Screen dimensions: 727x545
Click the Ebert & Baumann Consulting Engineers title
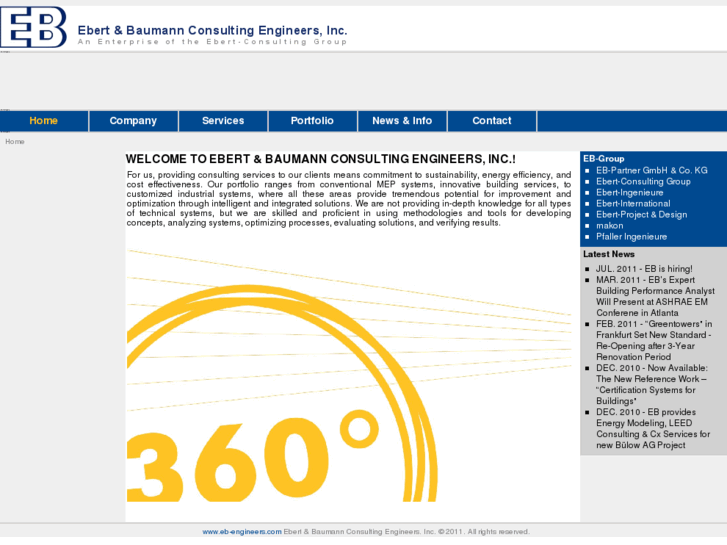[x=212, y=30]
